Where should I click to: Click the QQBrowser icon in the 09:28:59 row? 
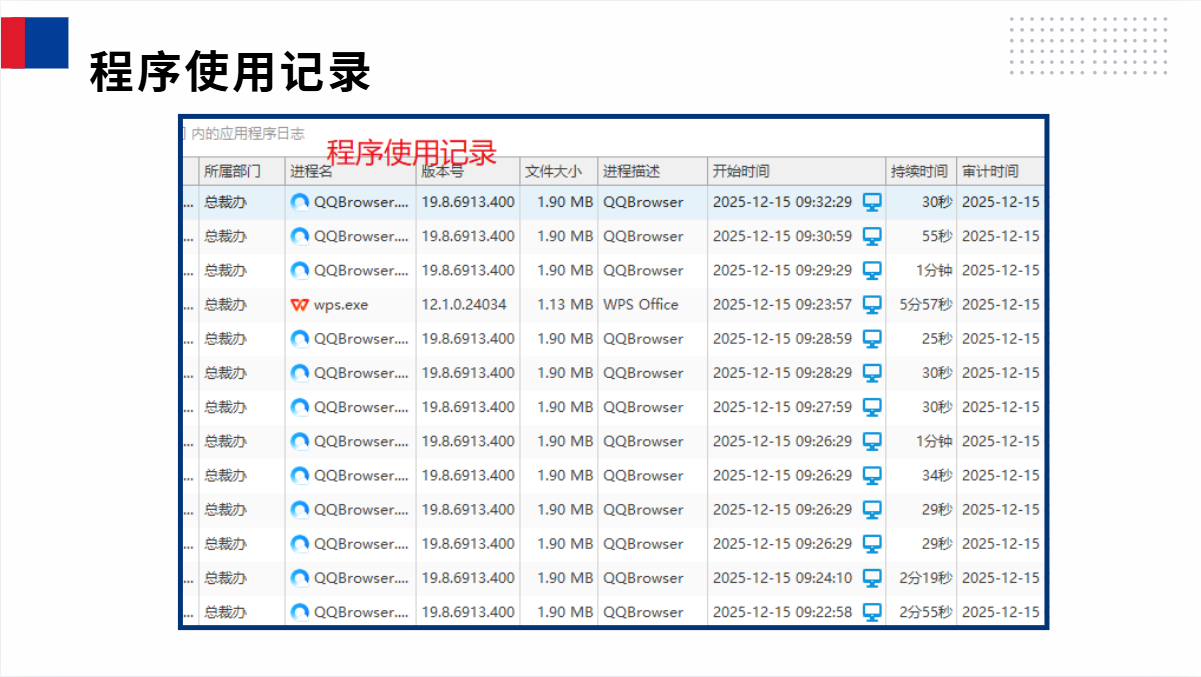point(299,339)
